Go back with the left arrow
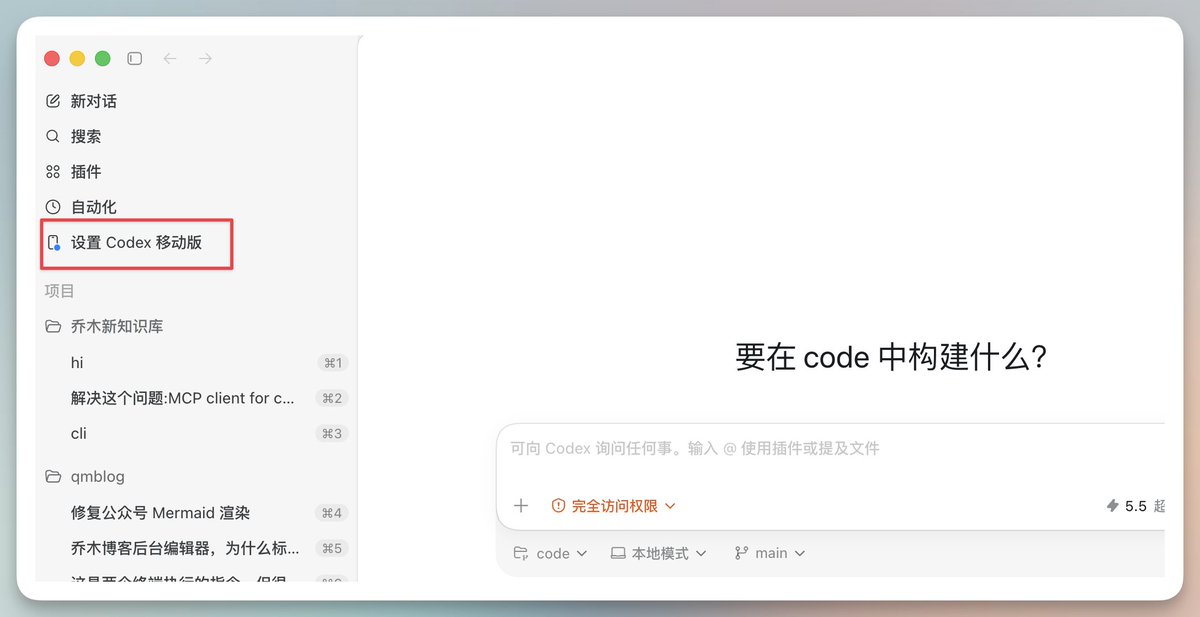 (x=170, y=59)
